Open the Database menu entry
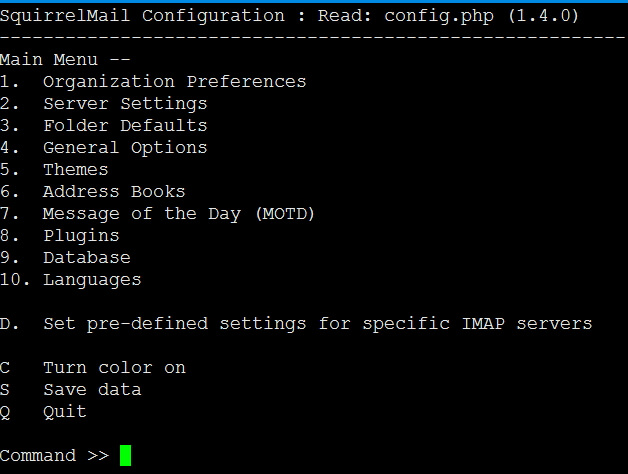This screenshot has height=474, width=628. pos(86,258)
